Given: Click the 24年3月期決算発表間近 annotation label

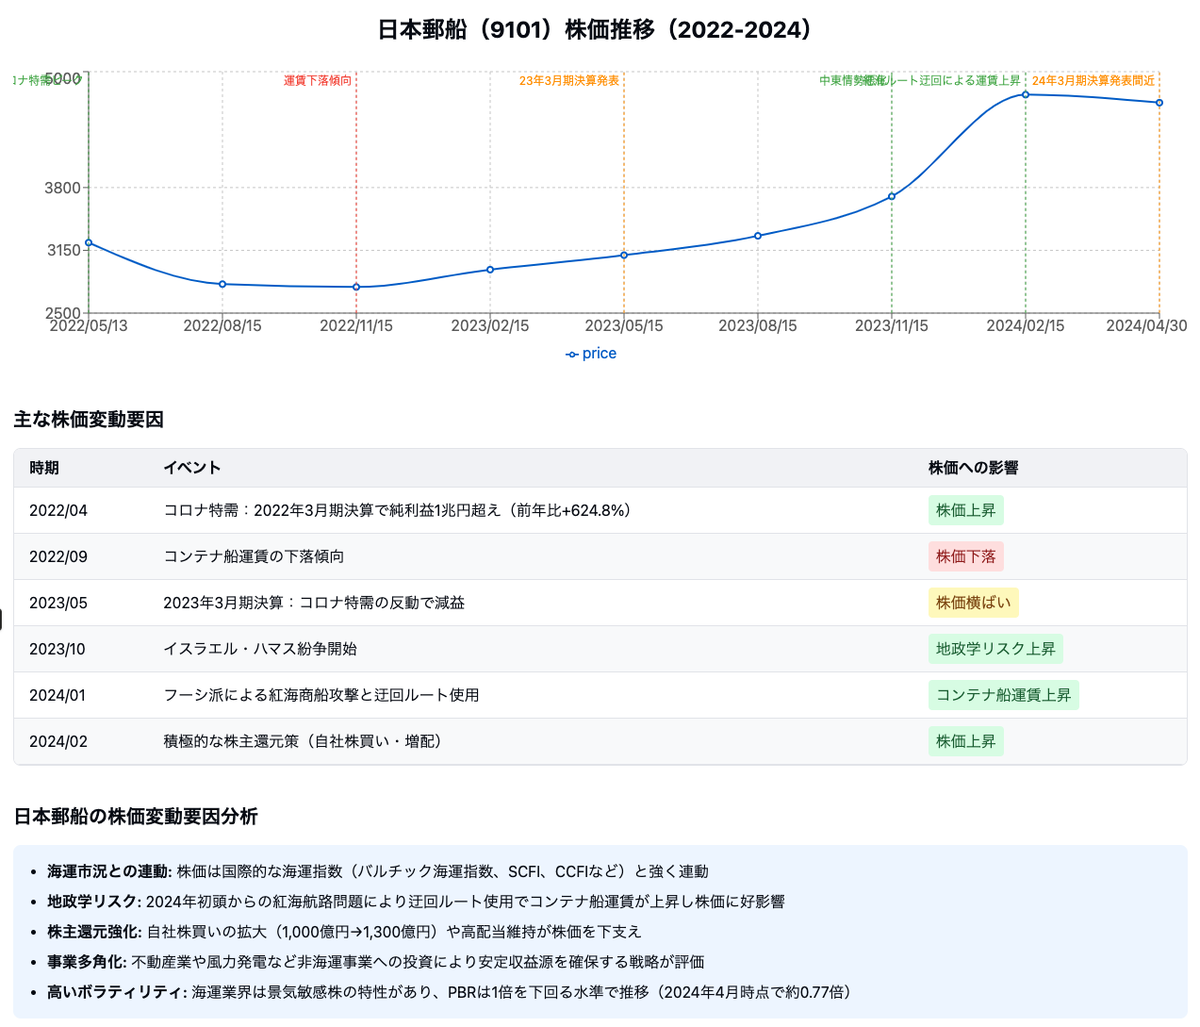Looking at the screenshot, I should pyautogui.click(x=1093, y=80).
